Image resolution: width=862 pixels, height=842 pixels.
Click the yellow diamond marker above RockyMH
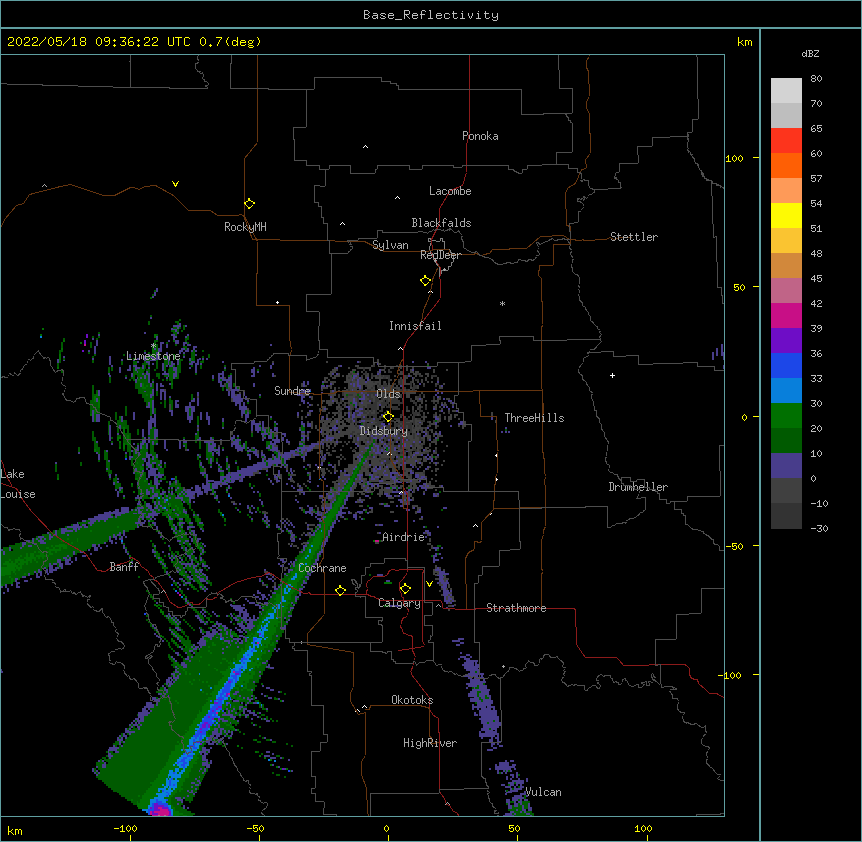tap(249, 204)
